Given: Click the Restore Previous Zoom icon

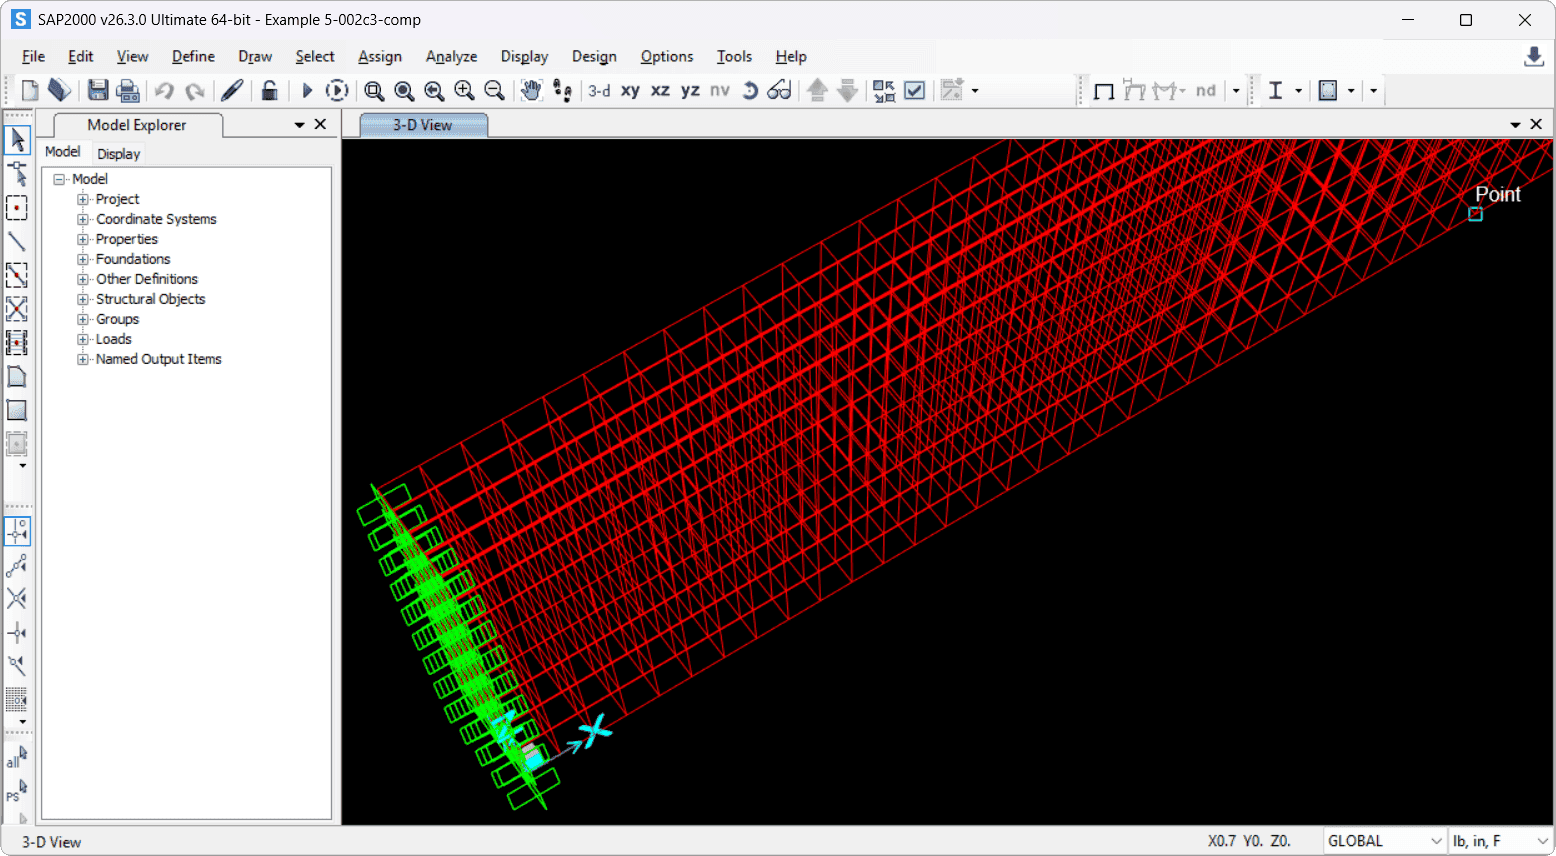Looking at the screenshot, I should (434, 91).
